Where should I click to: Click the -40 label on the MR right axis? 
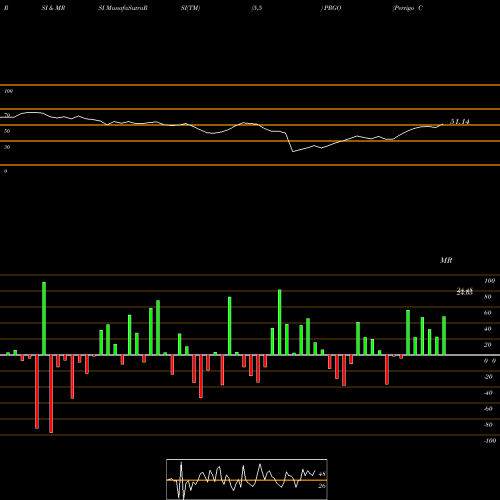click(488, 393)
